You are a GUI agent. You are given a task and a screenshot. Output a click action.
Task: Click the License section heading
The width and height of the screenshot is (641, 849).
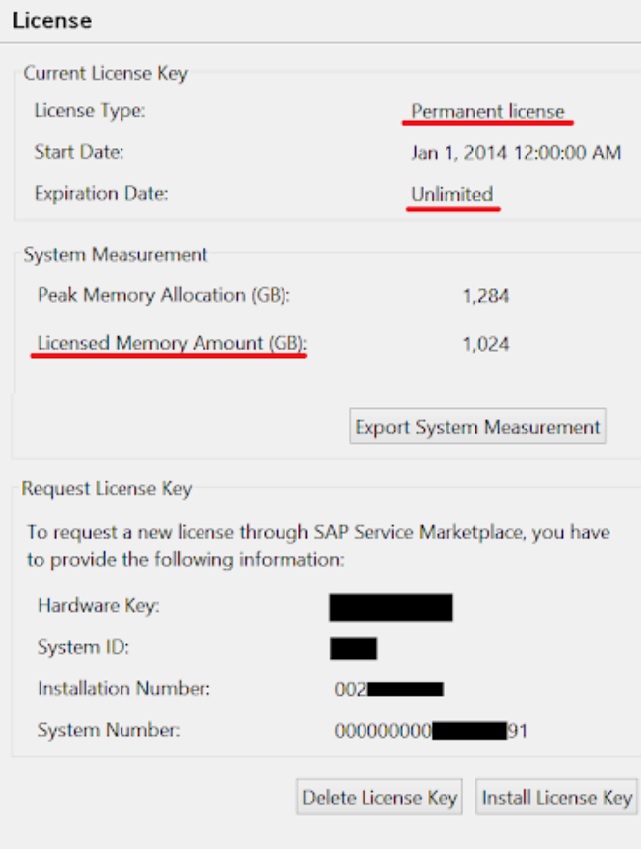pos(52,20)
